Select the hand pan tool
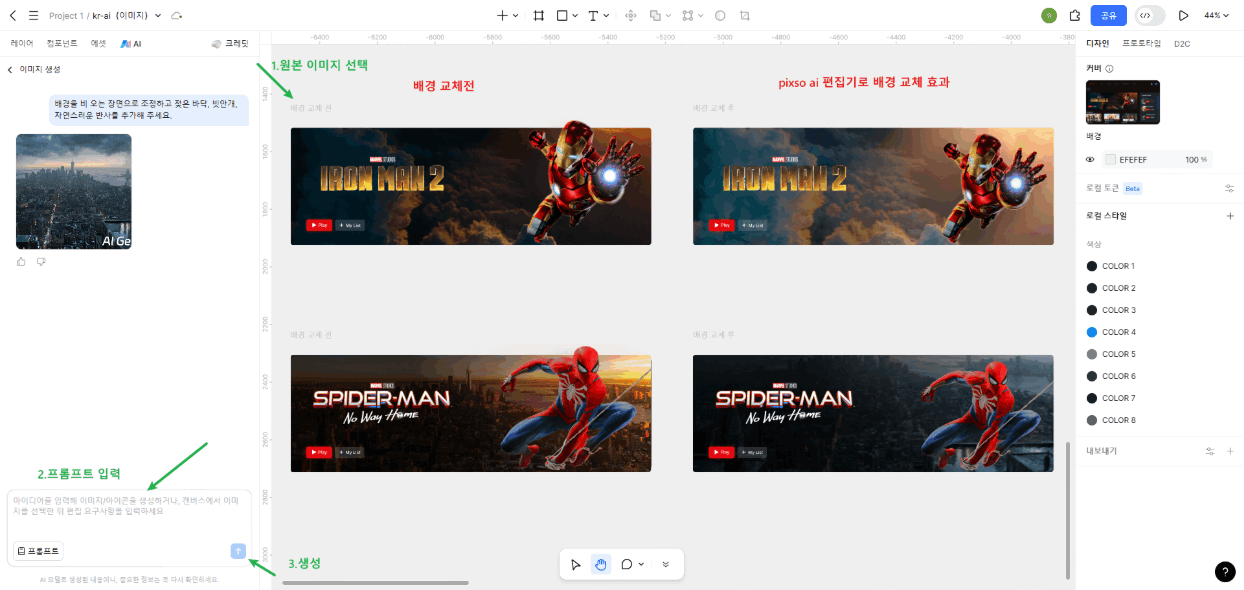This screenshot has width=1244, height=590. 601,564
